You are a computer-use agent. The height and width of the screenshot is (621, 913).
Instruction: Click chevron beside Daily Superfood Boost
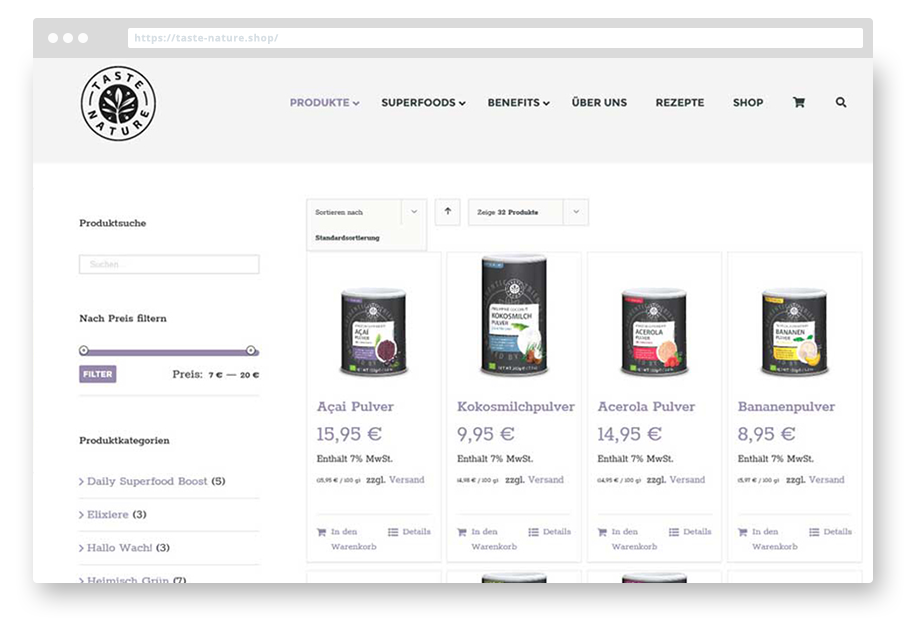82,481
